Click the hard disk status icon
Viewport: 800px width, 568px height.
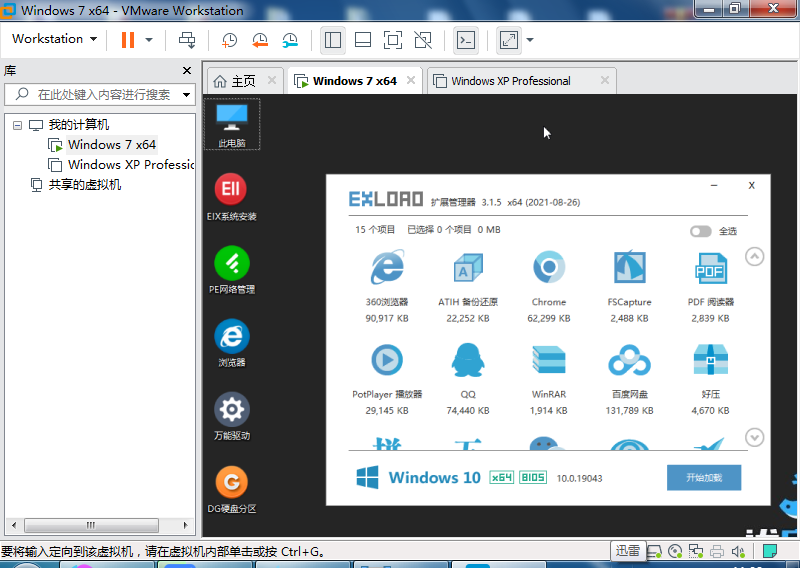[x=655, y=552]
